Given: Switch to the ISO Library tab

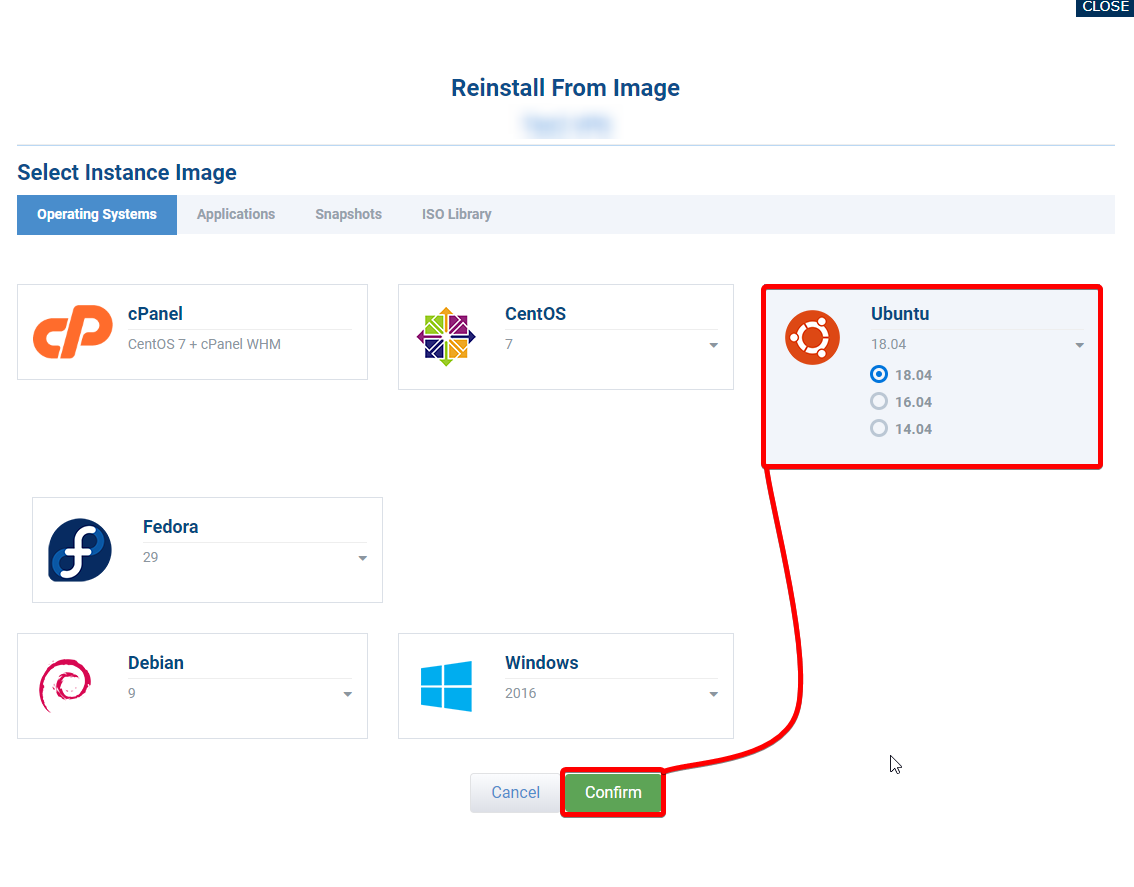Looking at the screenshot, I should pos(456,214).
